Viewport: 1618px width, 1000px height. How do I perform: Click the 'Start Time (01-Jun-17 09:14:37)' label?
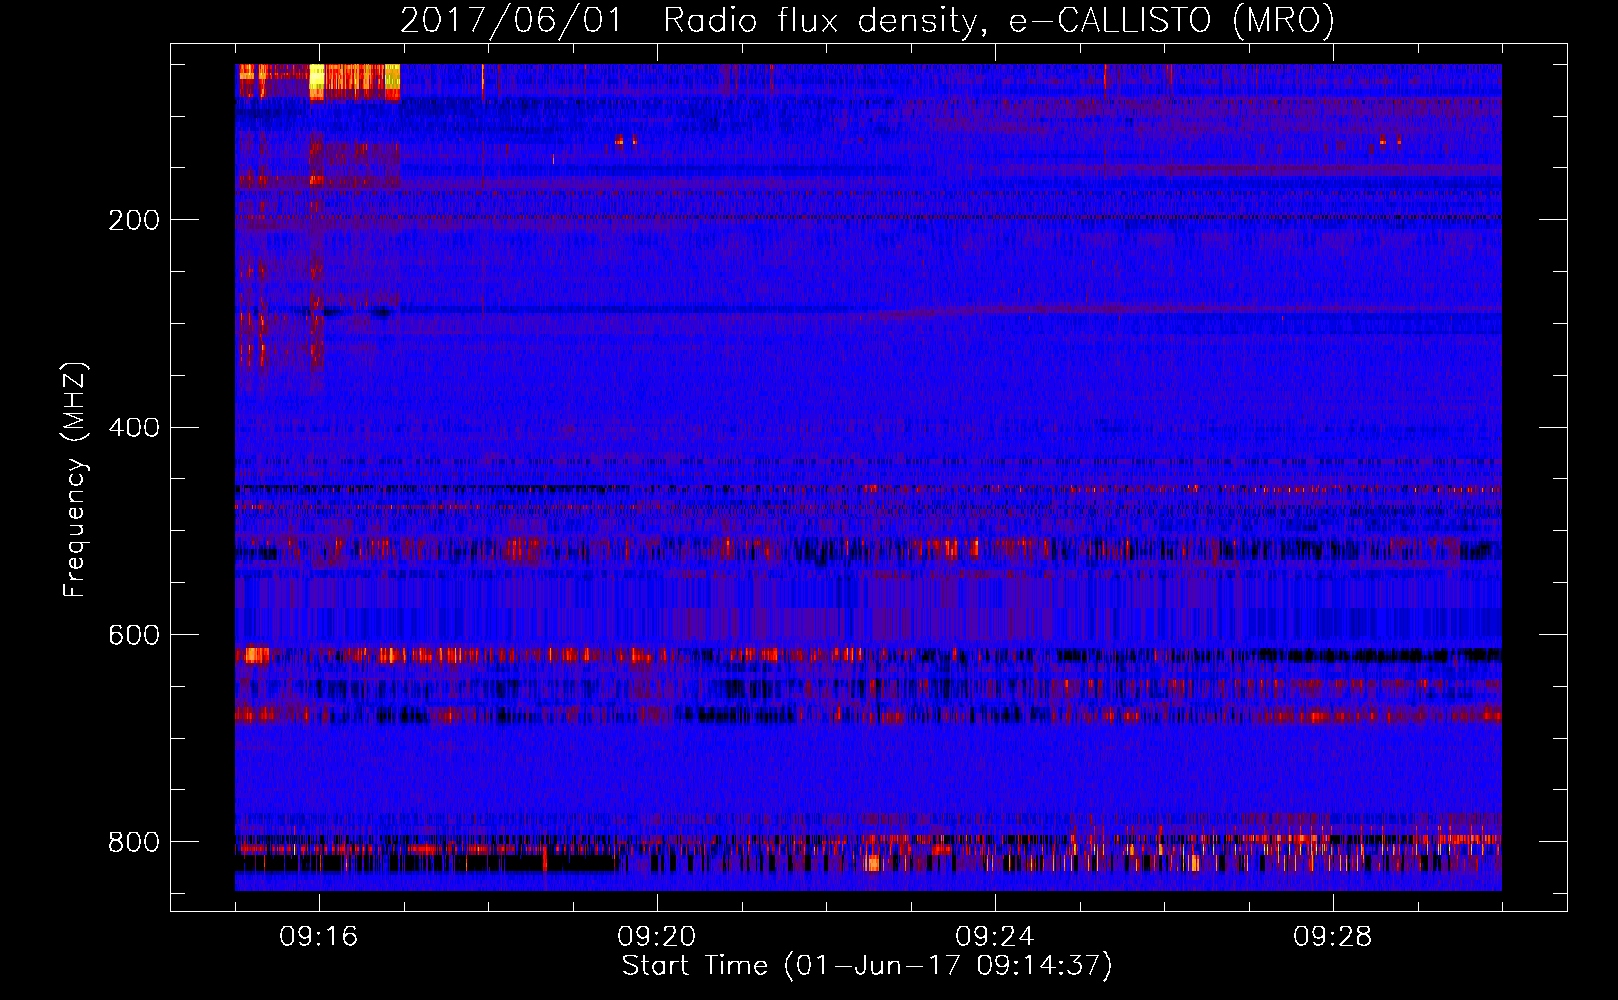(867, 966)
